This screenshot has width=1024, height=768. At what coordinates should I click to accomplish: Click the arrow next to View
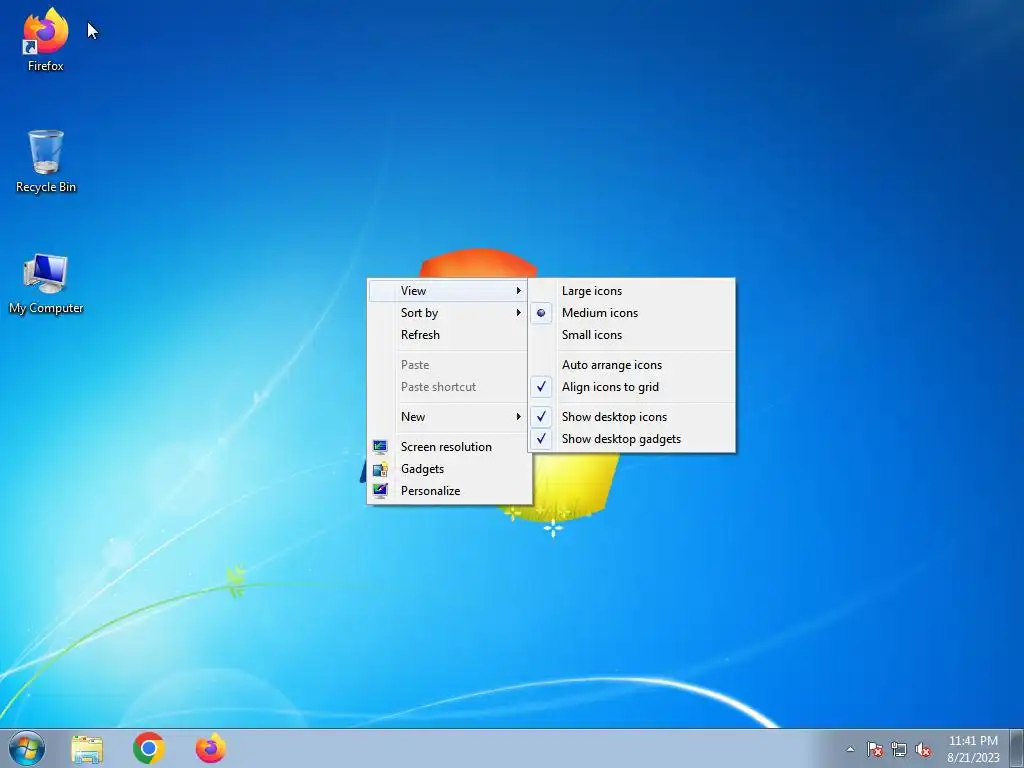pyautogui.click(x=519, y=291)
